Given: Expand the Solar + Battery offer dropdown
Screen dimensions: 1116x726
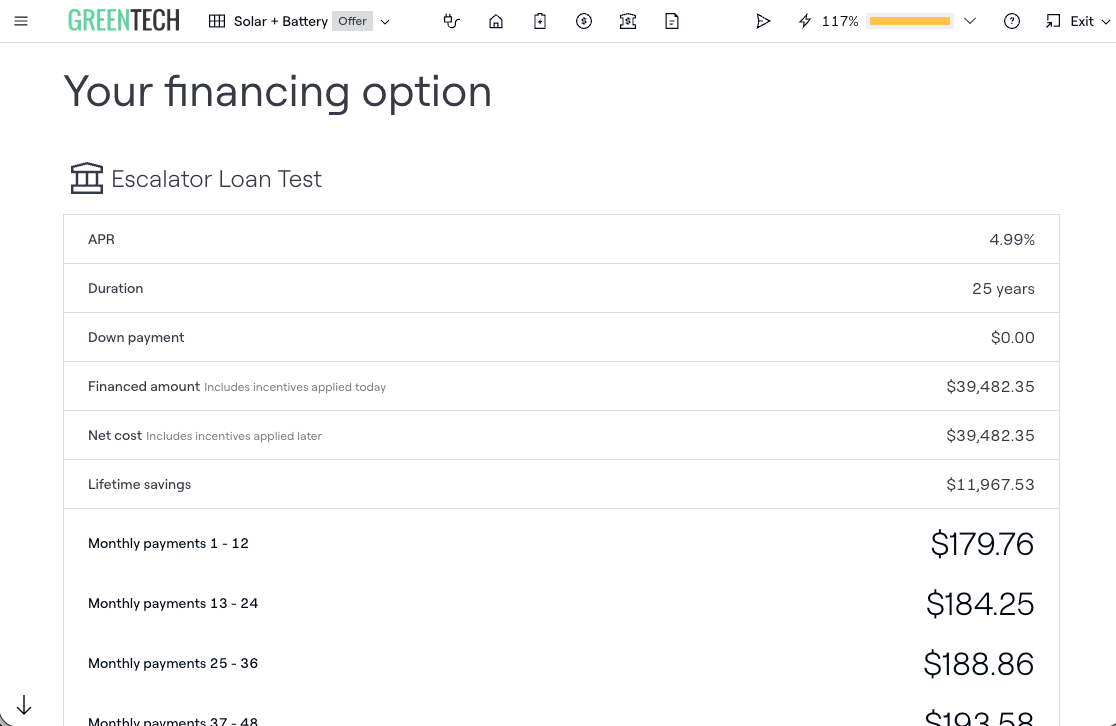Looking at the screenshot, I should click(x=386, y=22).
